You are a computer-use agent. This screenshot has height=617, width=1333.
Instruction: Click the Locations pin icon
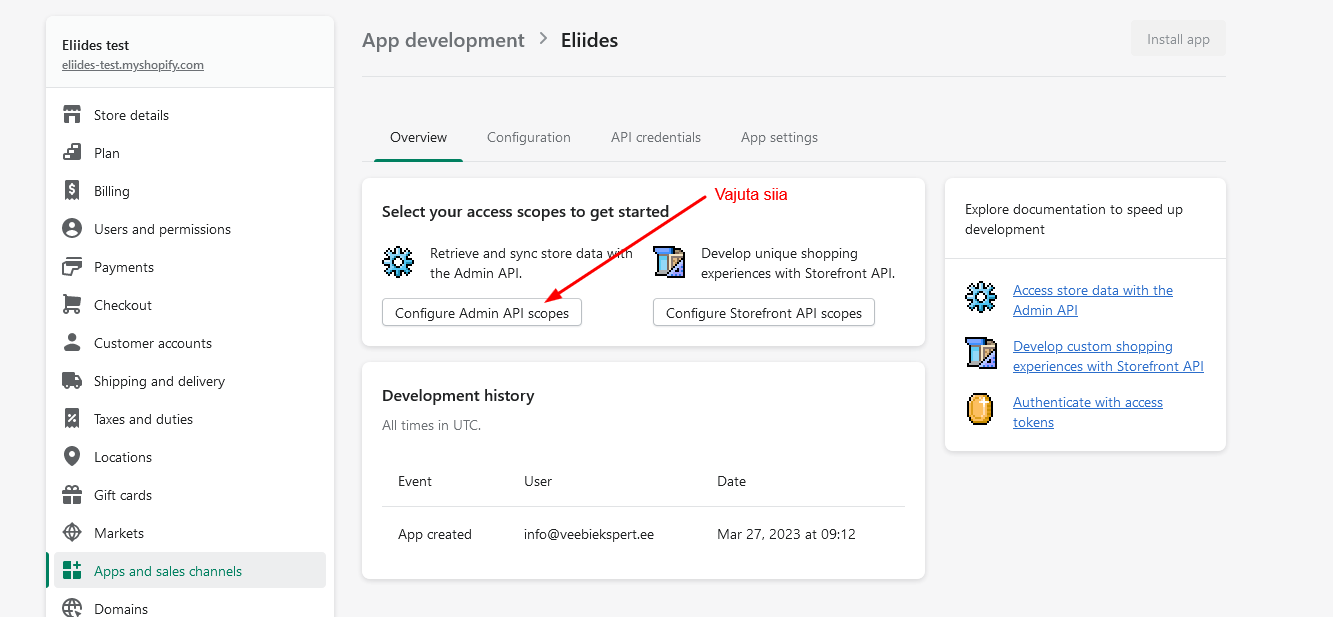pos(72,457)
